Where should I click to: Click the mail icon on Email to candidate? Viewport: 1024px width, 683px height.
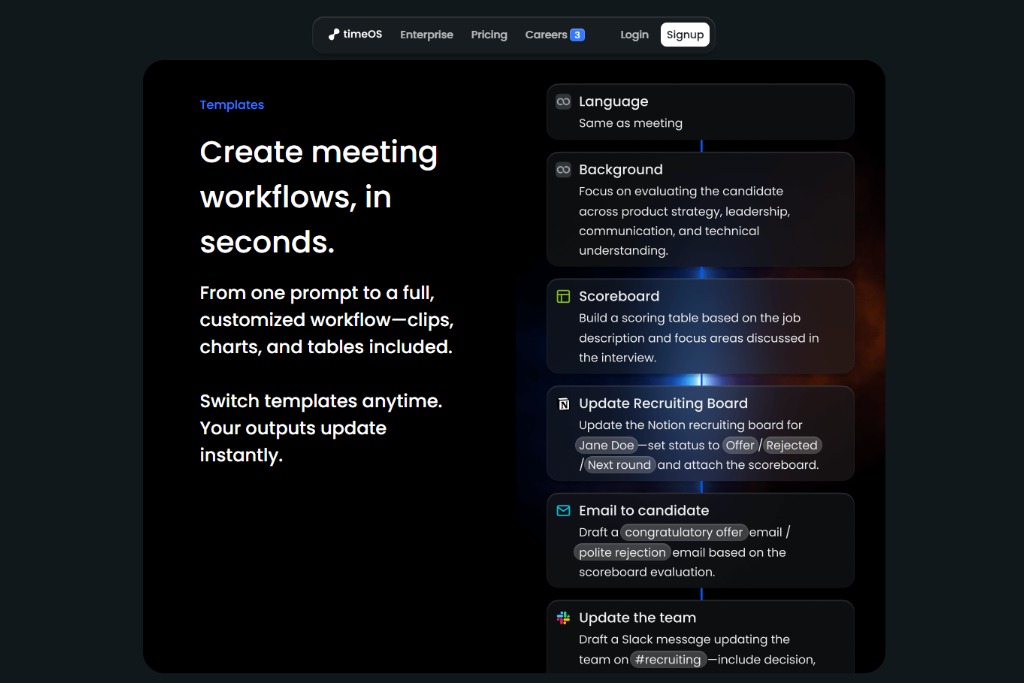[563, 511]
